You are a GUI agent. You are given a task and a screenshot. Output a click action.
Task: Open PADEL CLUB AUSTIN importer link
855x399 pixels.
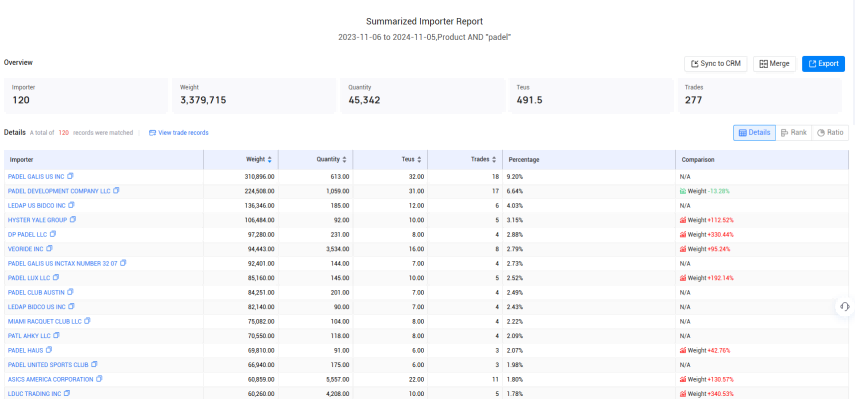36,292
